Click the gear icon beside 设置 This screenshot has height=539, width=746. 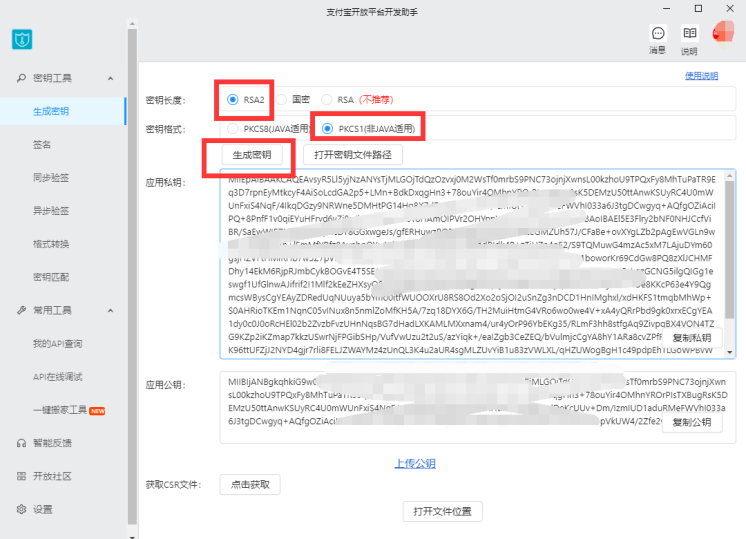21,510
